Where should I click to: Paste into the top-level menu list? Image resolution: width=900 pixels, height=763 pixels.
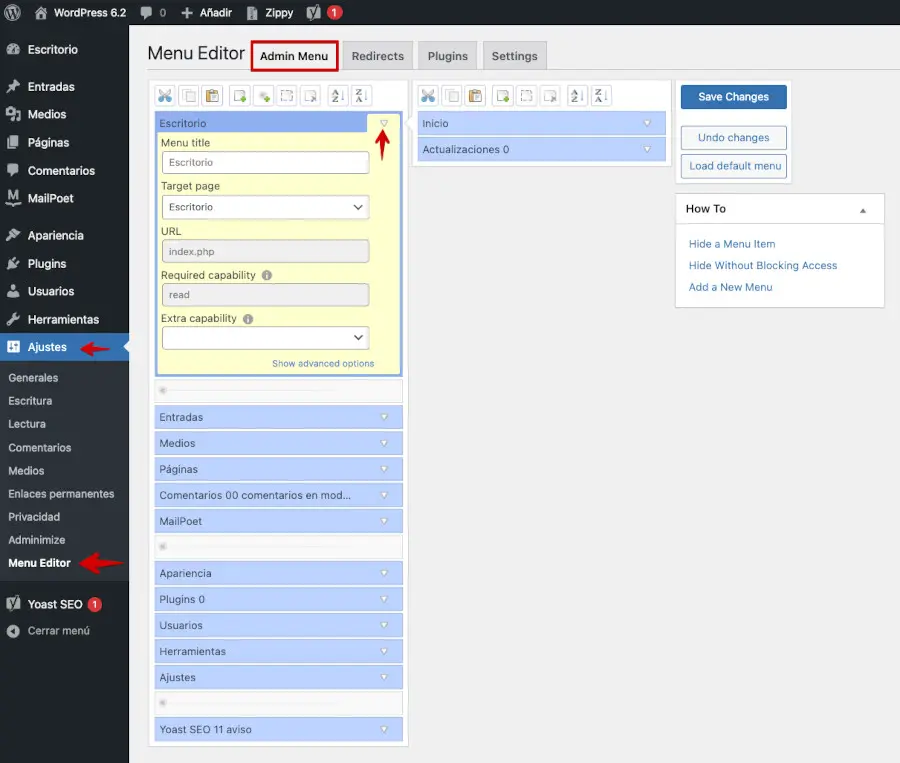coord(213,96)
